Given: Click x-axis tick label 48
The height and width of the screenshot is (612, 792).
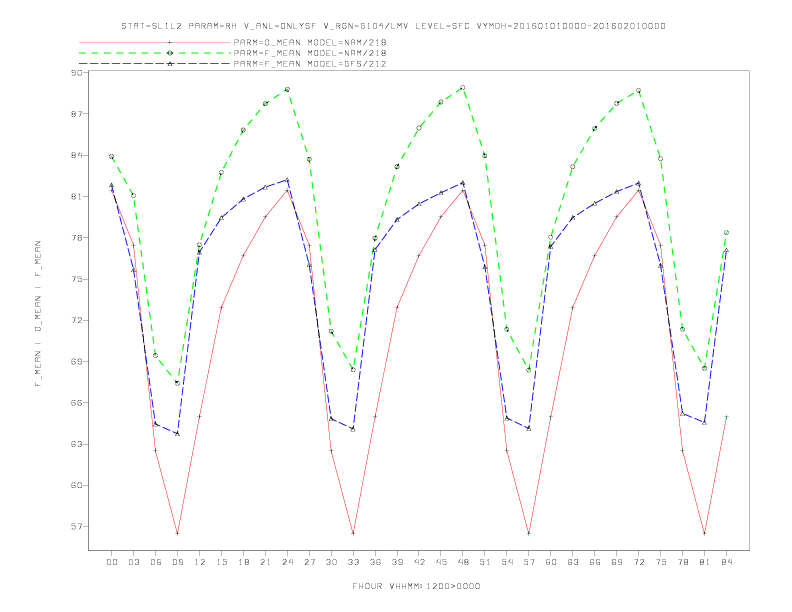Looking at the screenshot, I should coord(463,562).
